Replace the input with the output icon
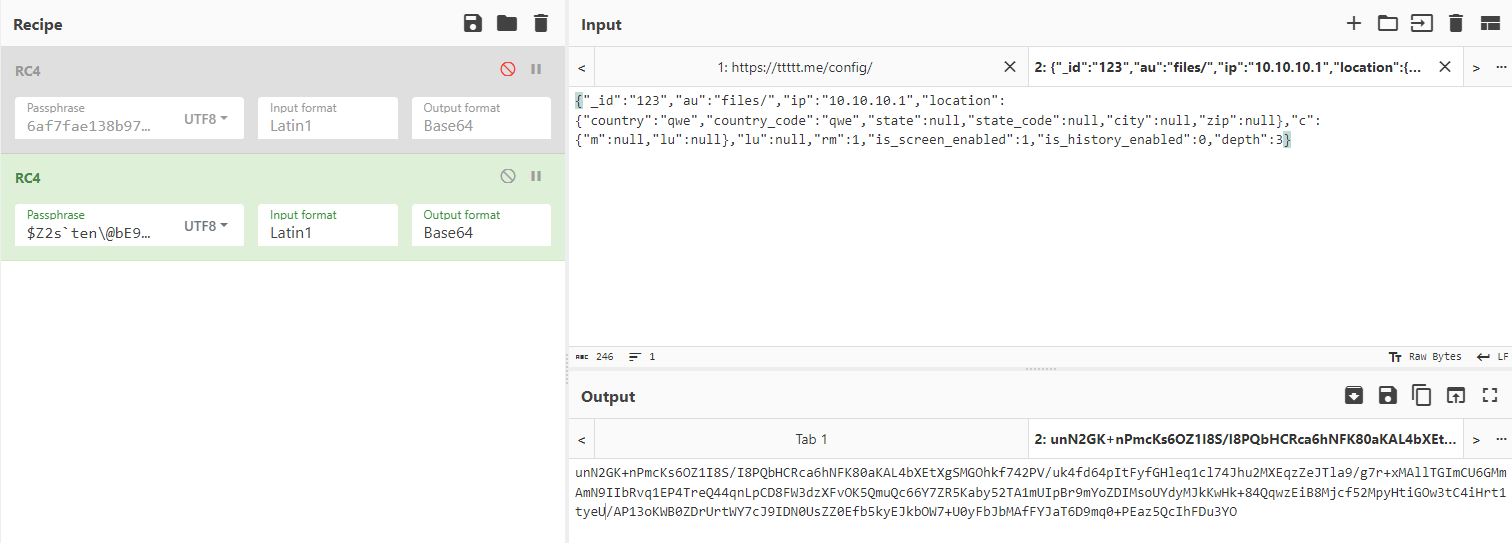 point(1456,396)
